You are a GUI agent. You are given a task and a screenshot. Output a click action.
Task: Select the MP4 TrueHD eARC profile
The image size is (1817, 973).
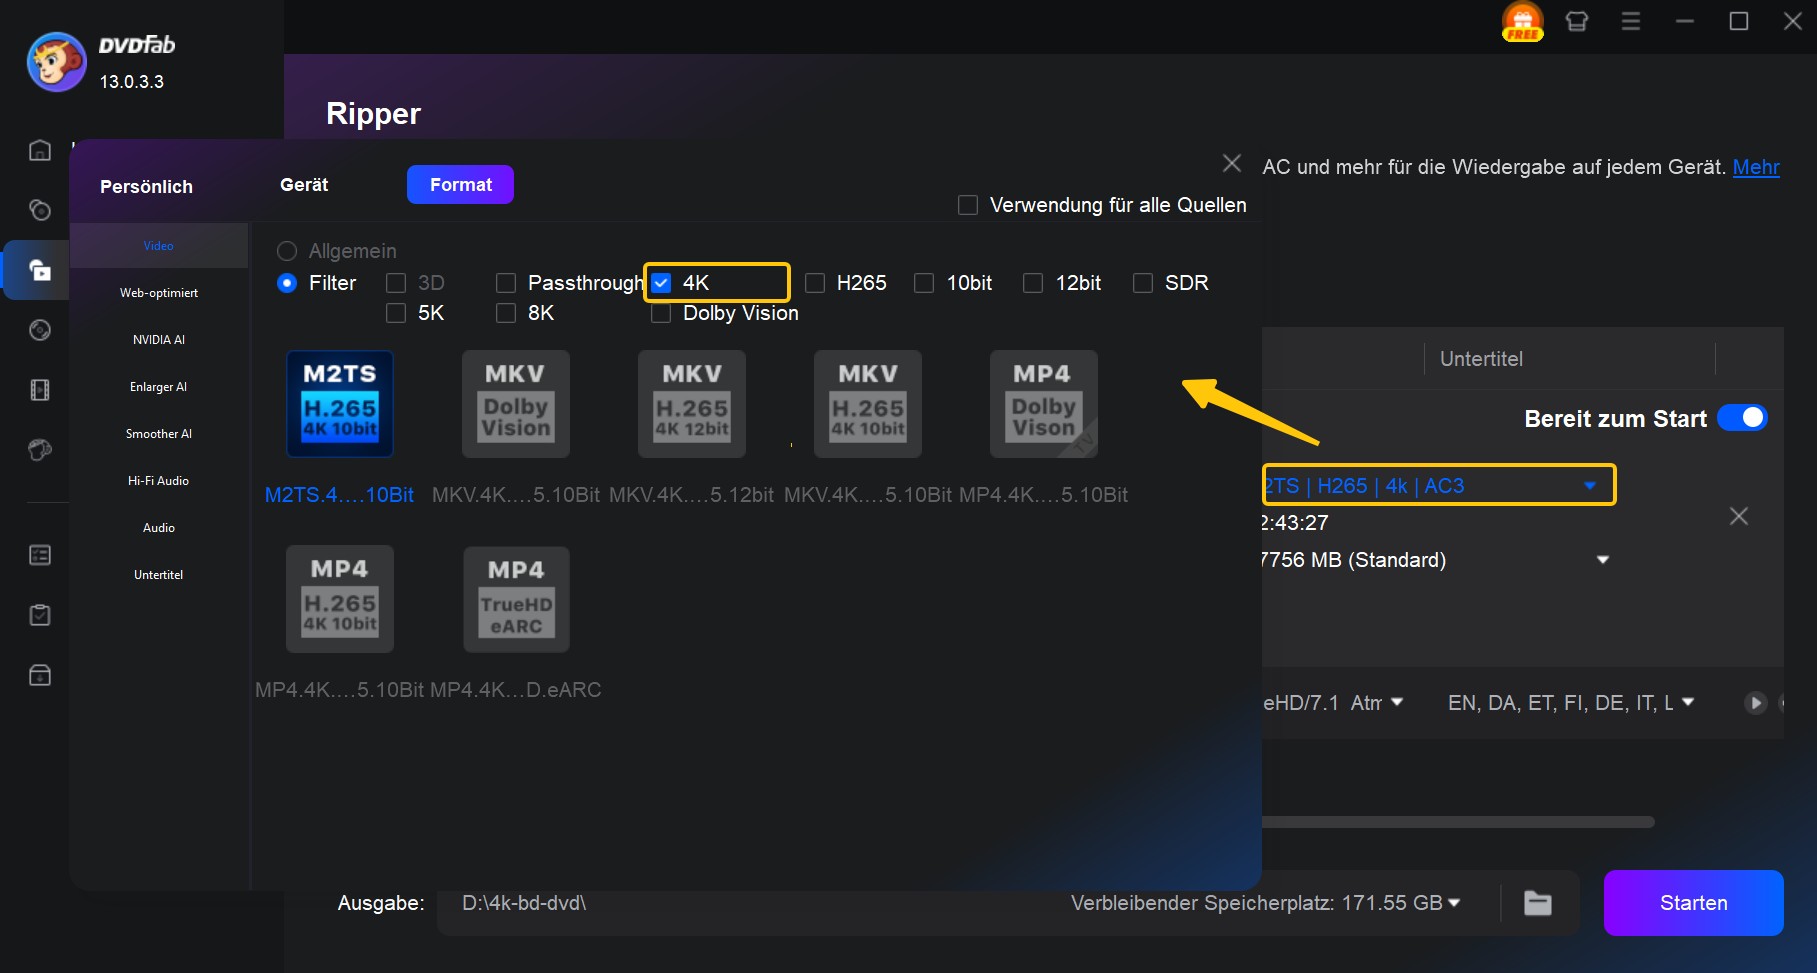(x=516, y=599)
